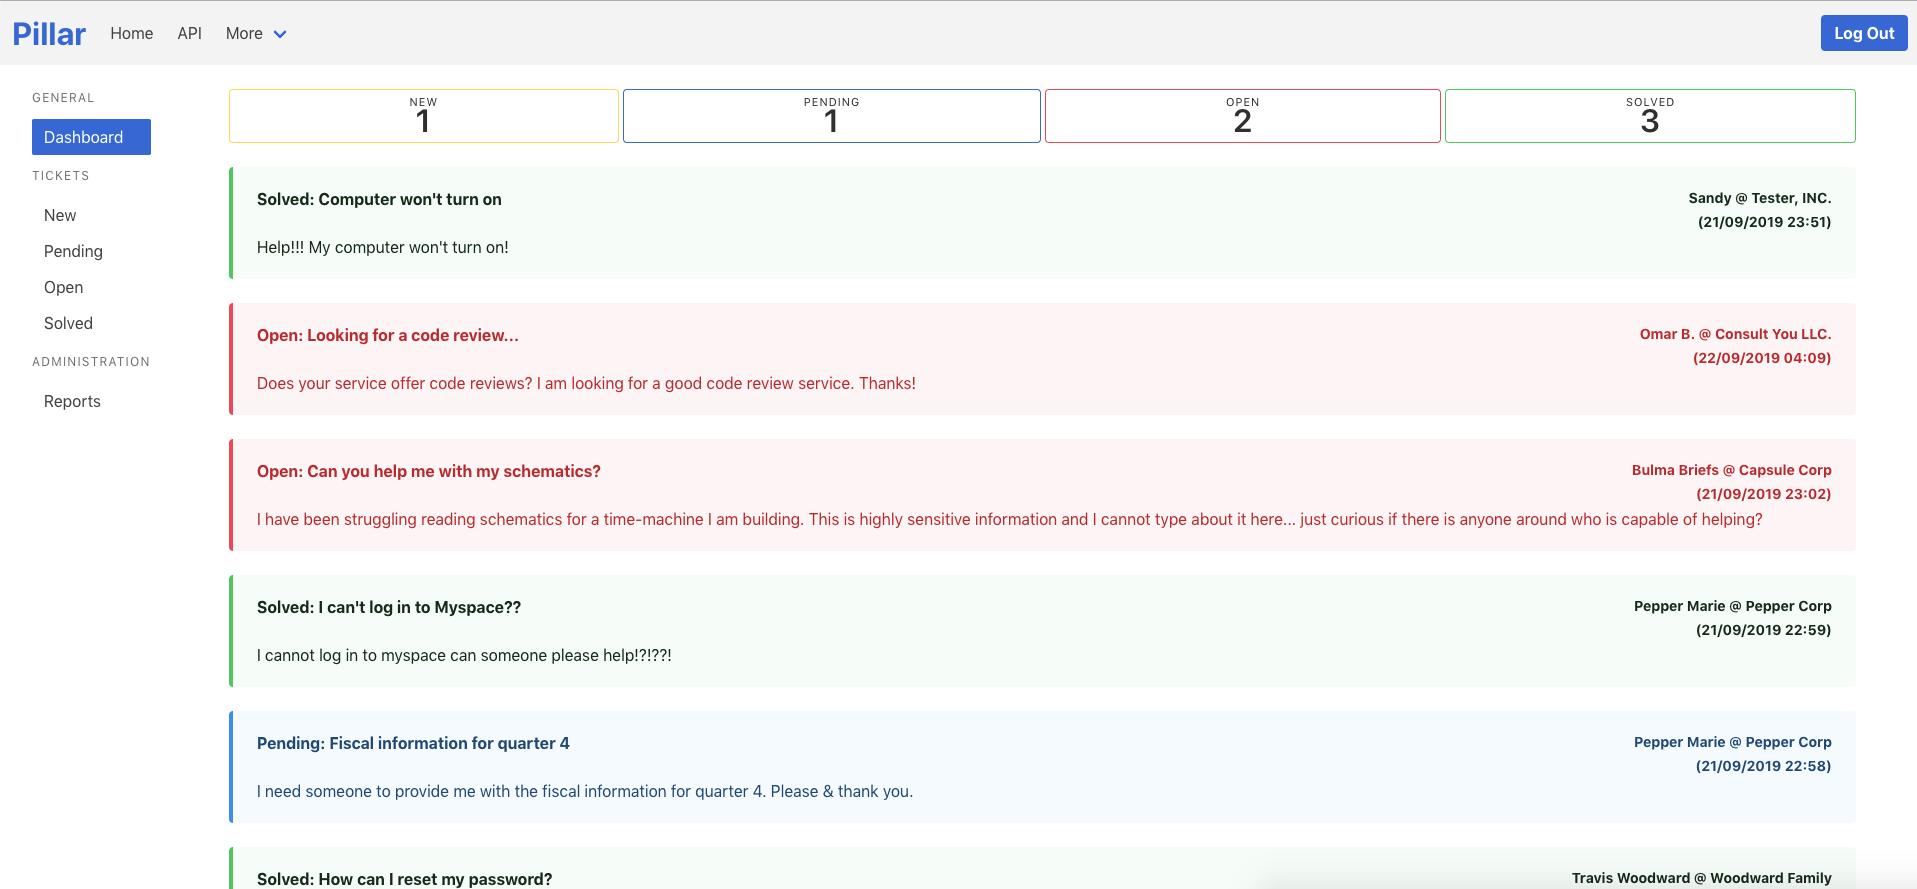1917x889 pixels.
Task: Click timestamp (21/09/2019 22:58)
Action: [x=1763, y=766]
